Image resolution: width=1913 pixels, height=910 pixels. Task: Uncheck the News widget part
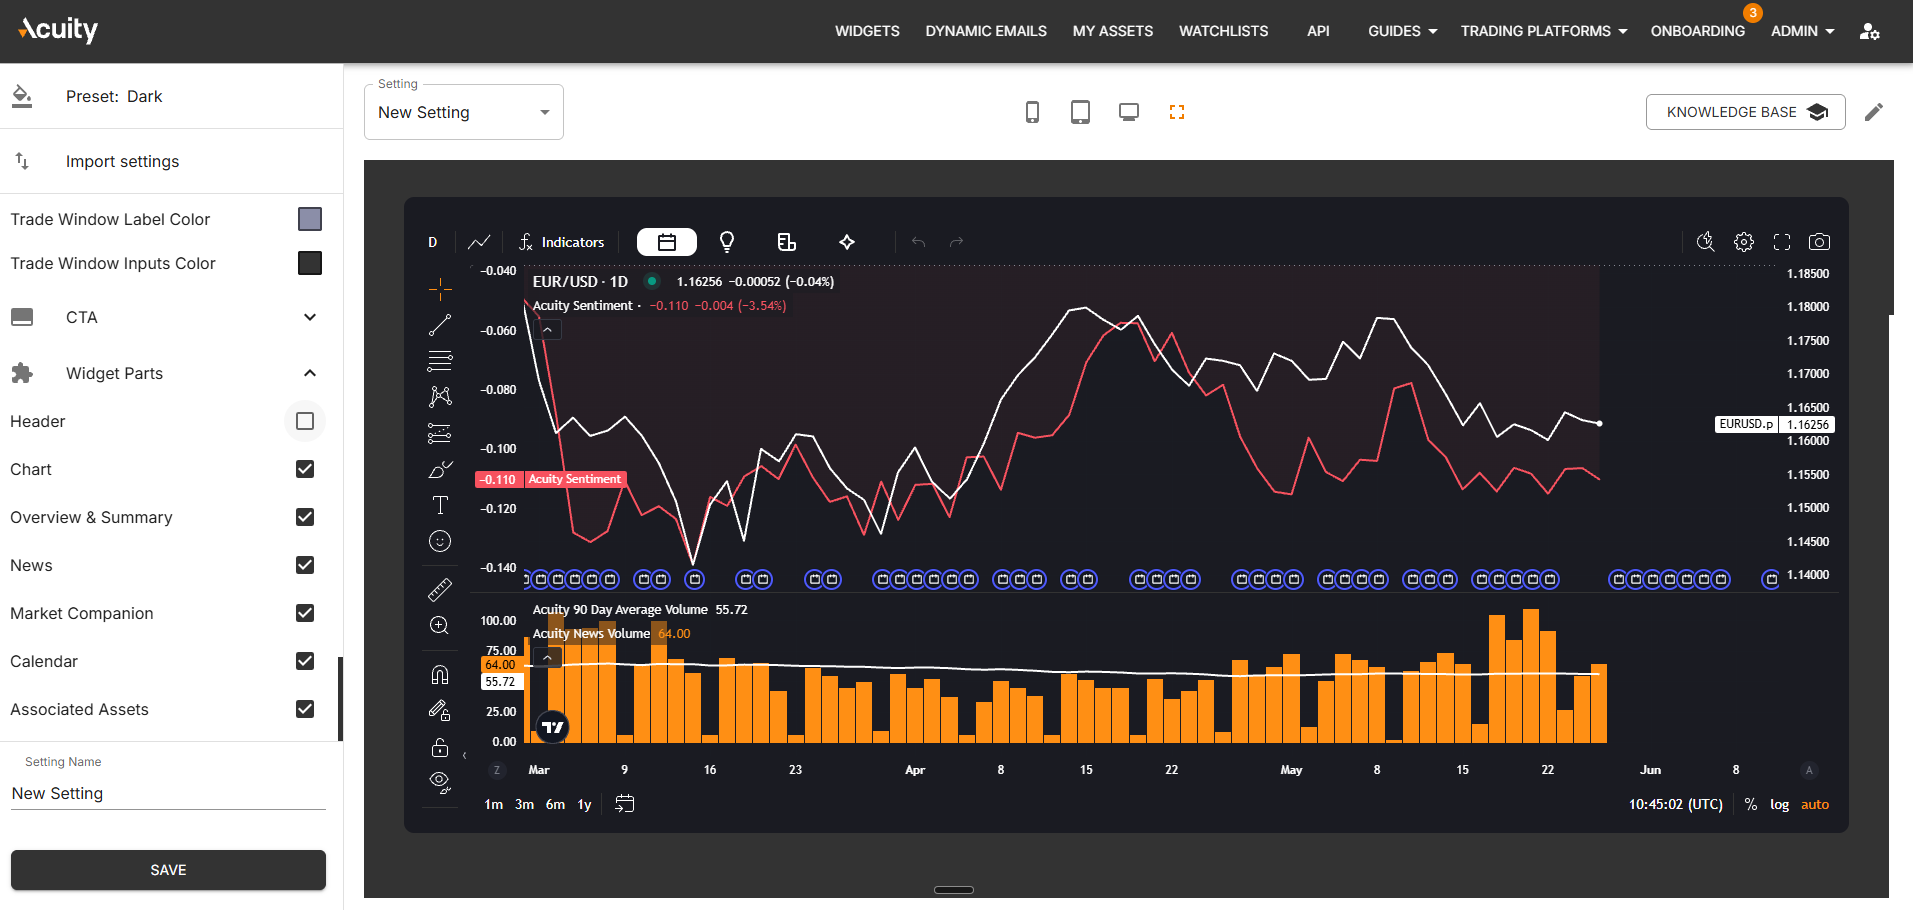point(305,565)
